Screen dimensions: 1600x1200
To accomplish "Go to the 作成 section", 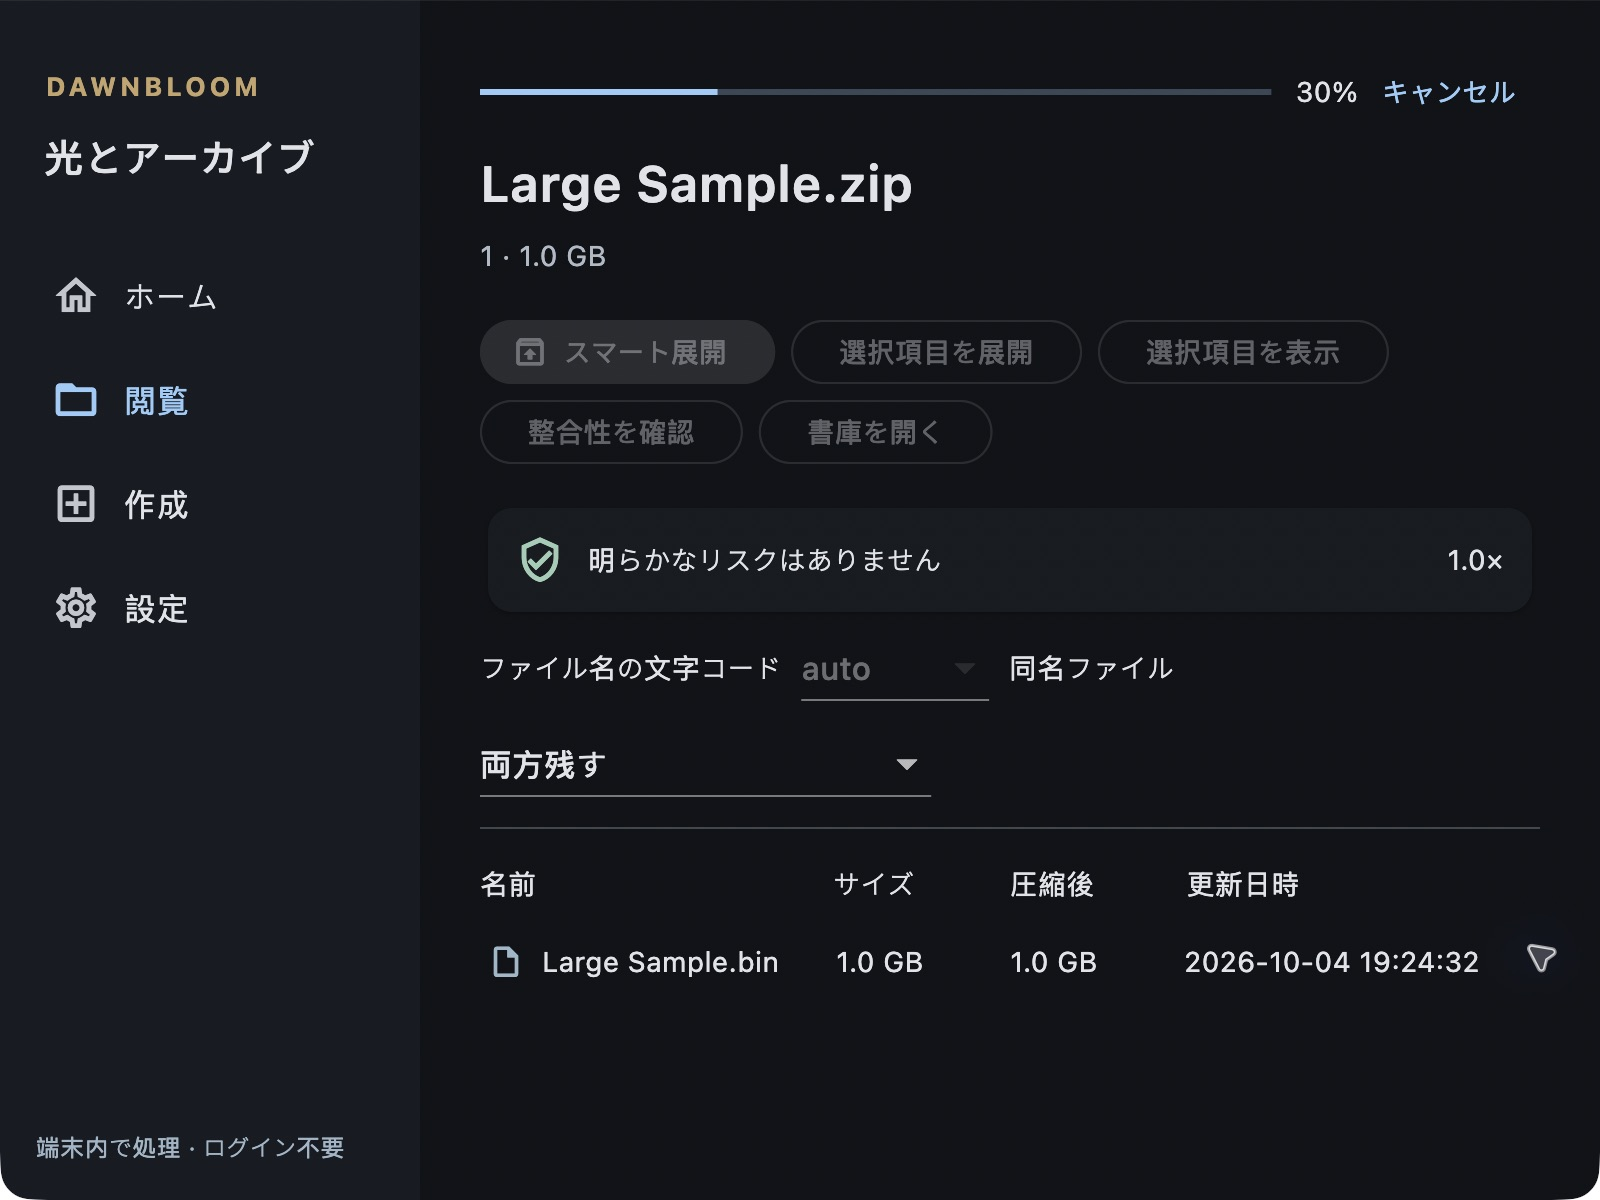I will 210,504.
